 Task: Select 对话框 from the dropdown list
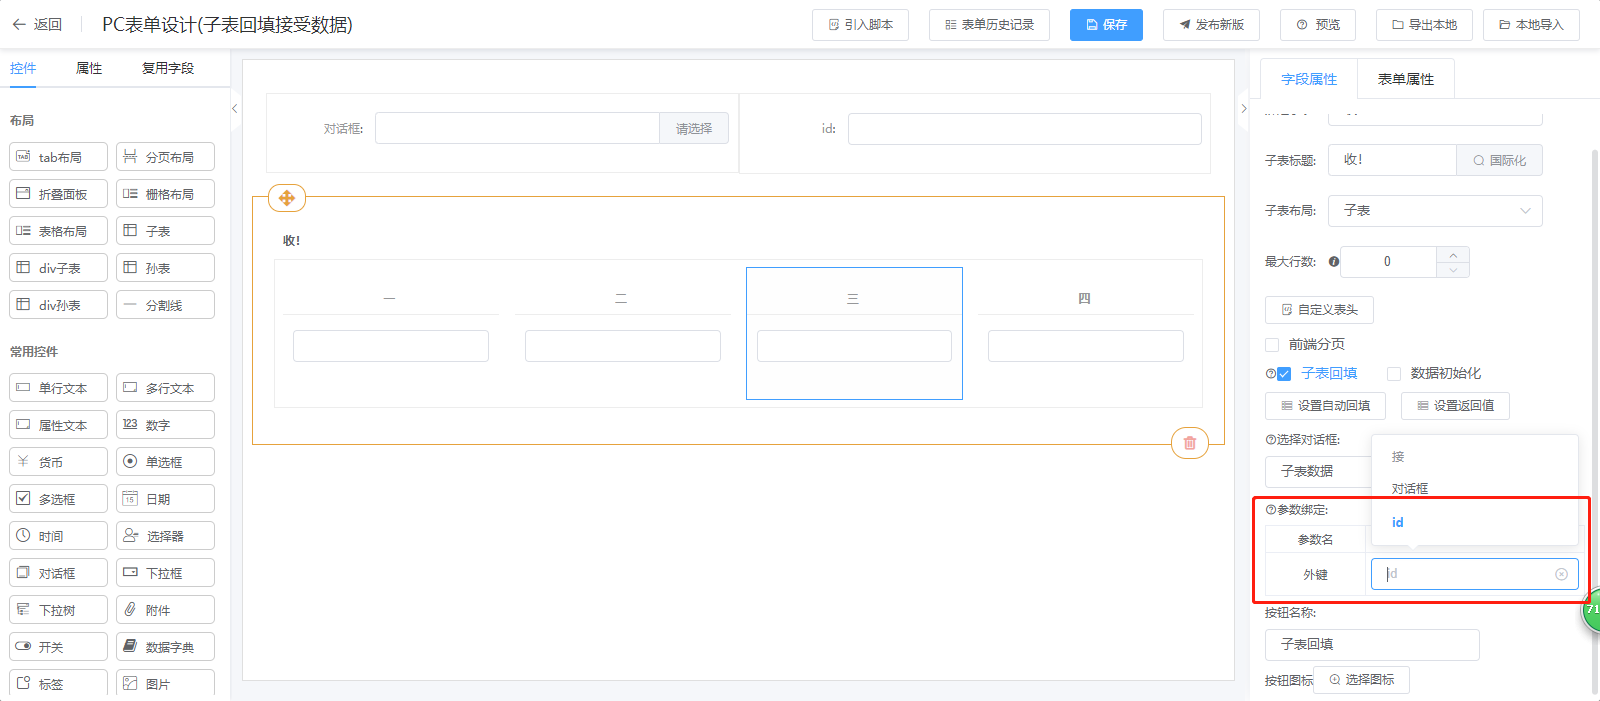pos(1410,489)
